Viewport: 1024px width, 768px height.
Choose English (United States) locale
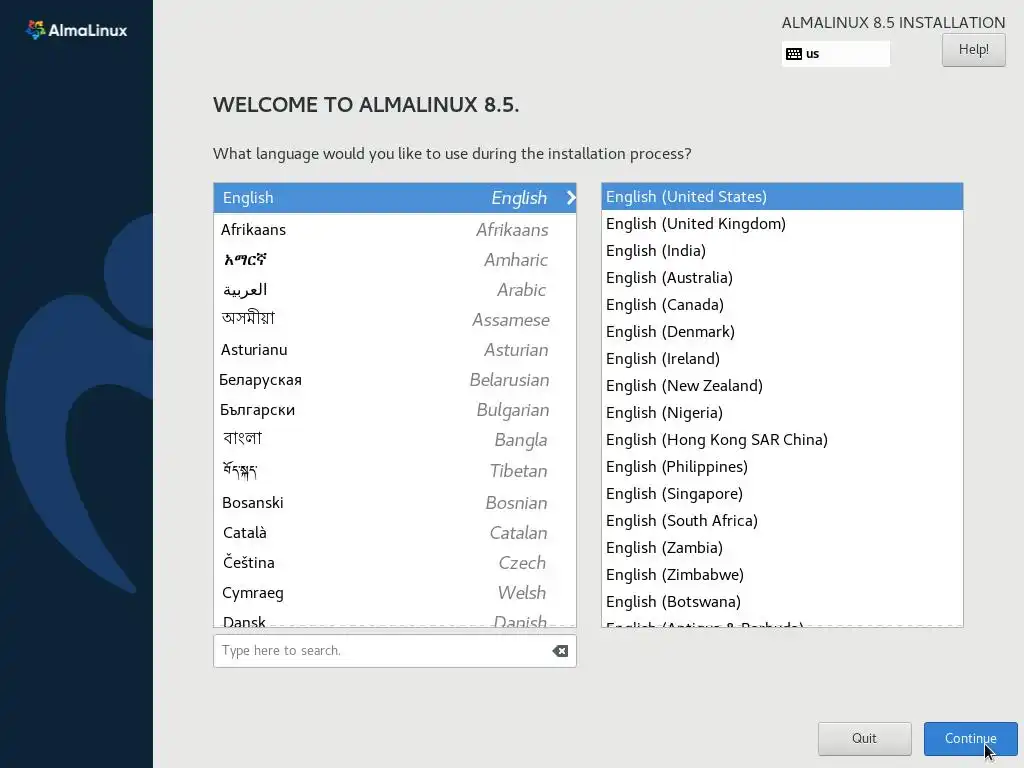pos(782,197)
